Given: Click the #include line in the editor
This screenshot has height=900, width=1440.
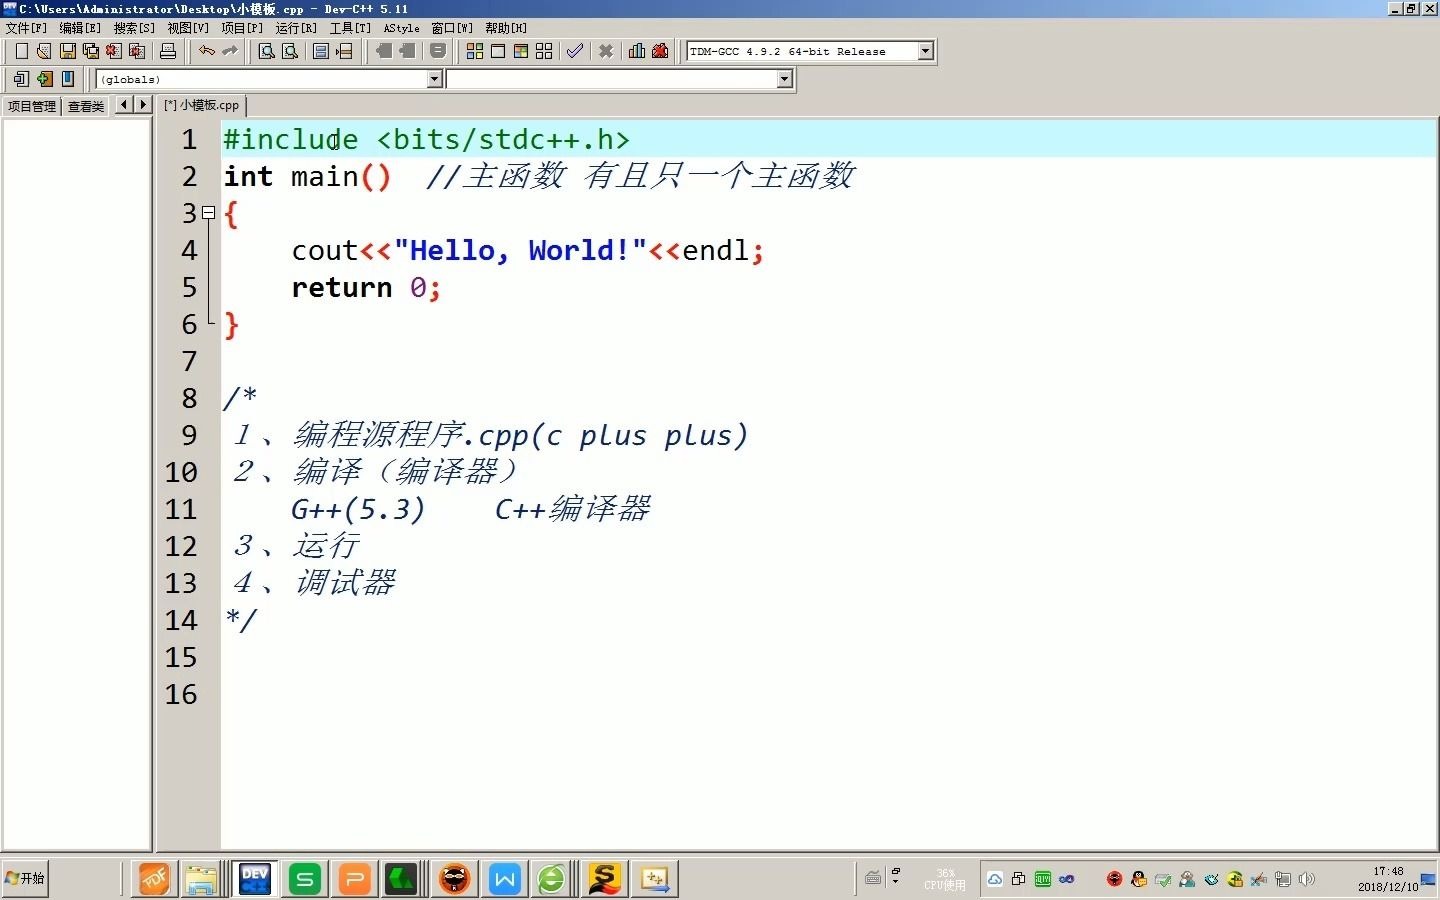Looking at the screenshot, I should (427, 139).
